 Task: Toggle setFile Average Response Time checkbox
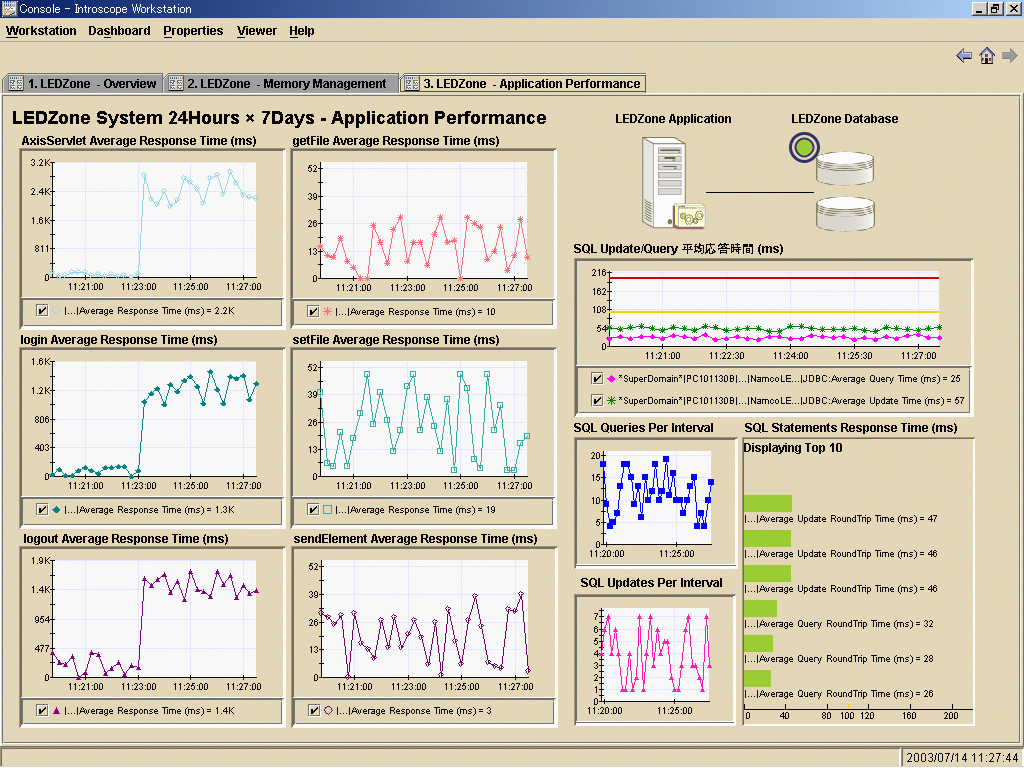tap(313, 509)
